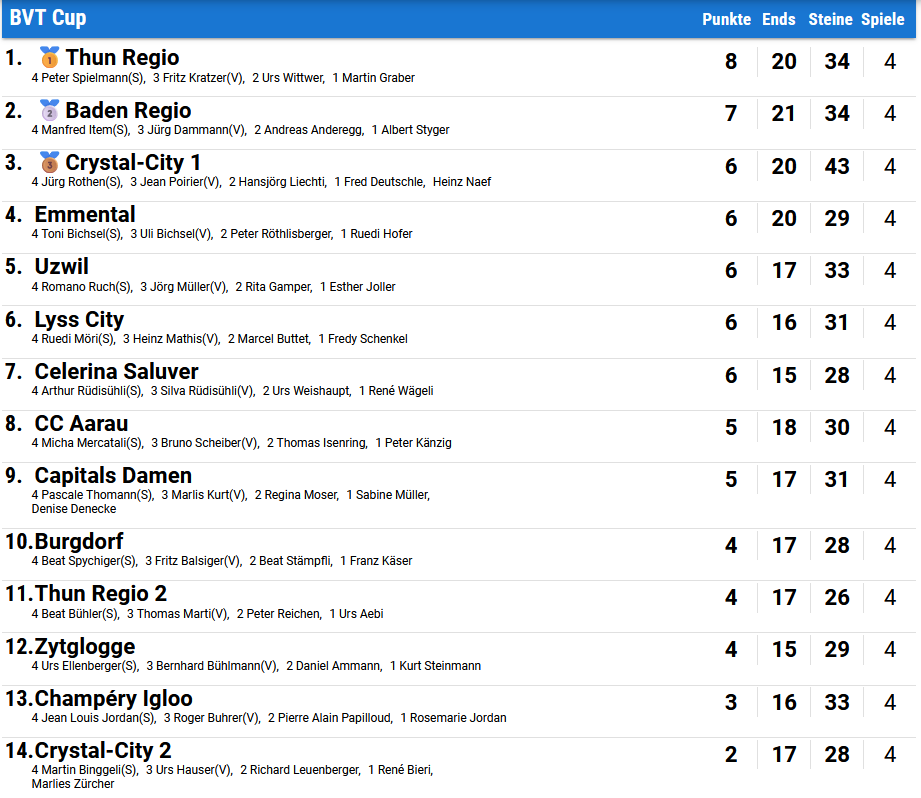The height and width of the screenshot is (798, 921).
Task: Select the Ends column header
Action: 779,19
